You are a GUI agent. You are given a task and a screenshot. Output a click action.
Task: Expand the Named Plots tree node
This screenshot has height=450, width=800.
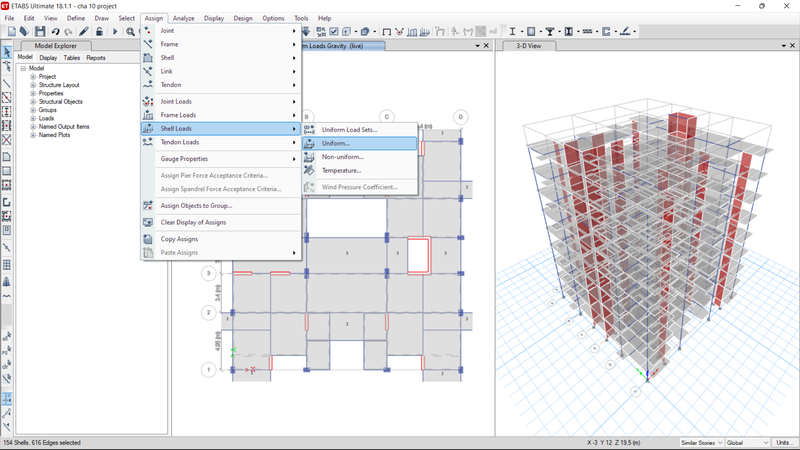[x=33, y=135]
